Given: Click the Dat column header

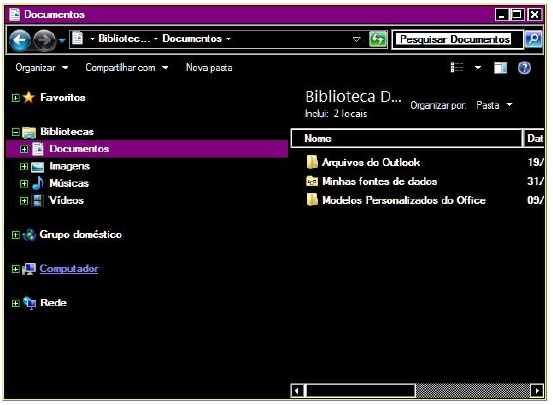Looking at the screenshot, I should point(534,138).
